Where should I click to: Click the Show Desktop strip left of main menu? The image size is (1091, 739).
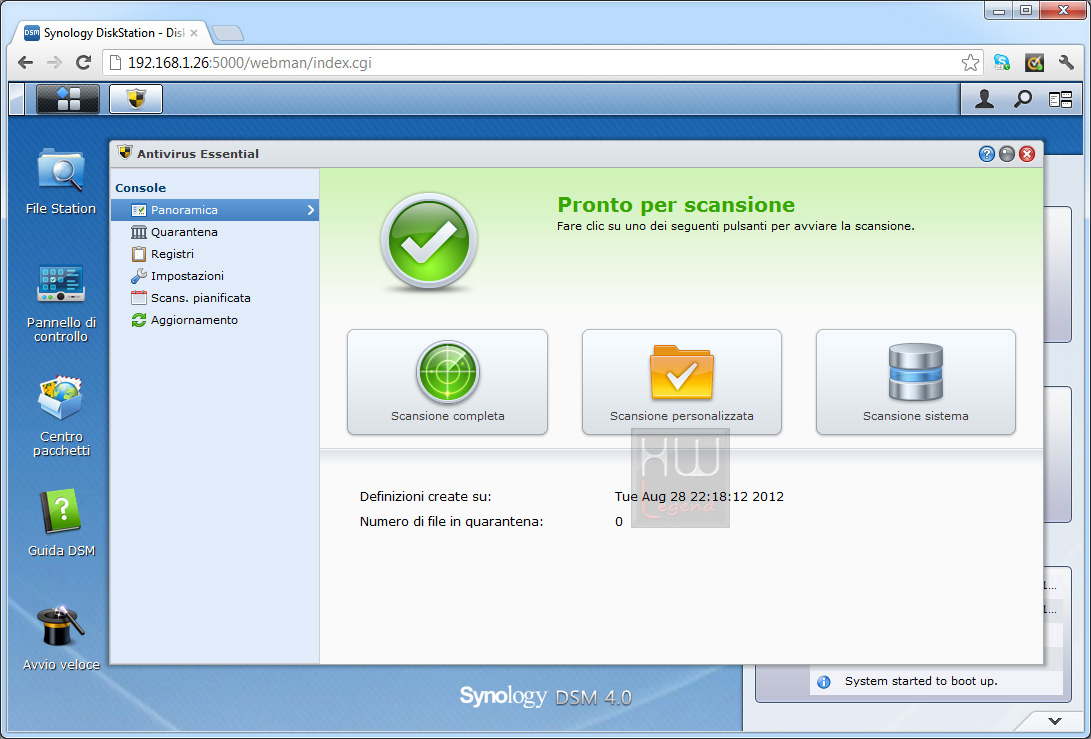point(17,99)
